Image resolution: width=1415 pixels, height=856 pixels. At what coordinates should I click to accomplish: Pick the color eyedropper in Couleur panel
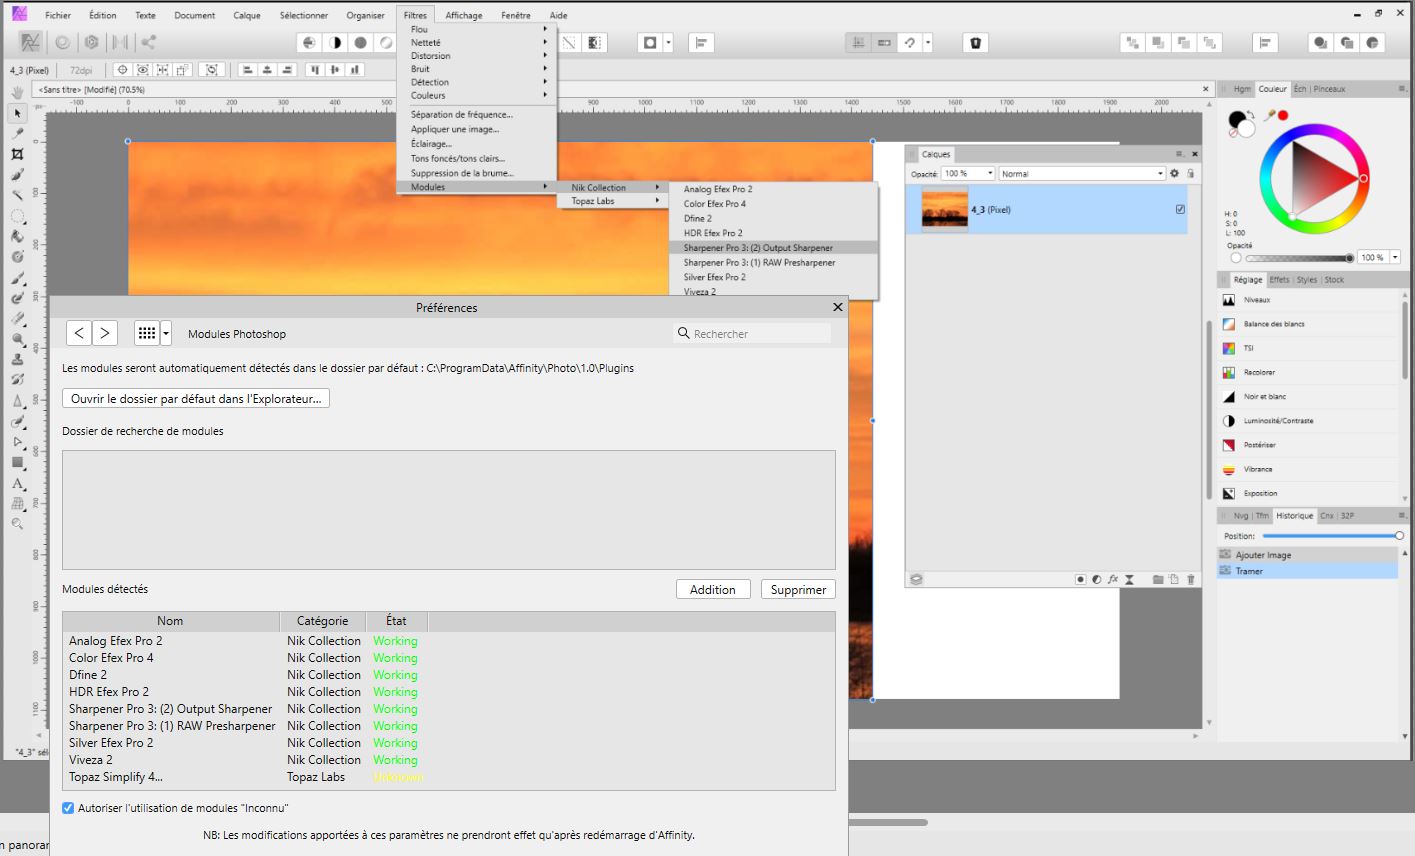(x=1269, y=116)
